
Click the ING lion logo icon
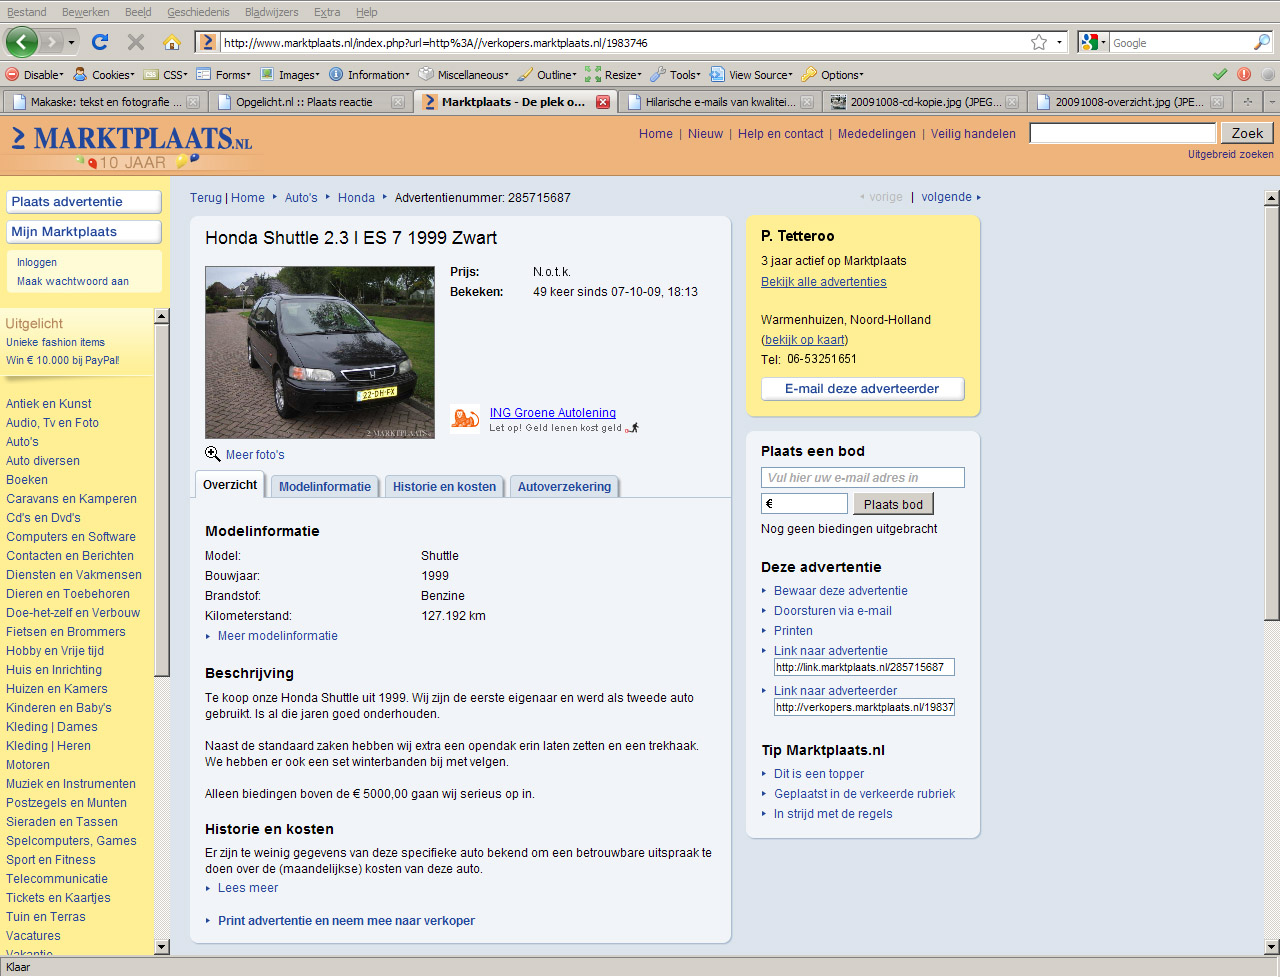coord(464,419)
